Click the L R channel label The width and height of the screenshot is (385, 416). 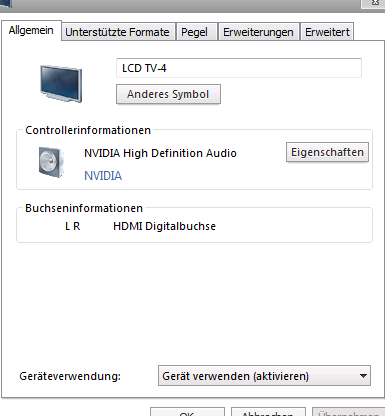coord(73,226)
